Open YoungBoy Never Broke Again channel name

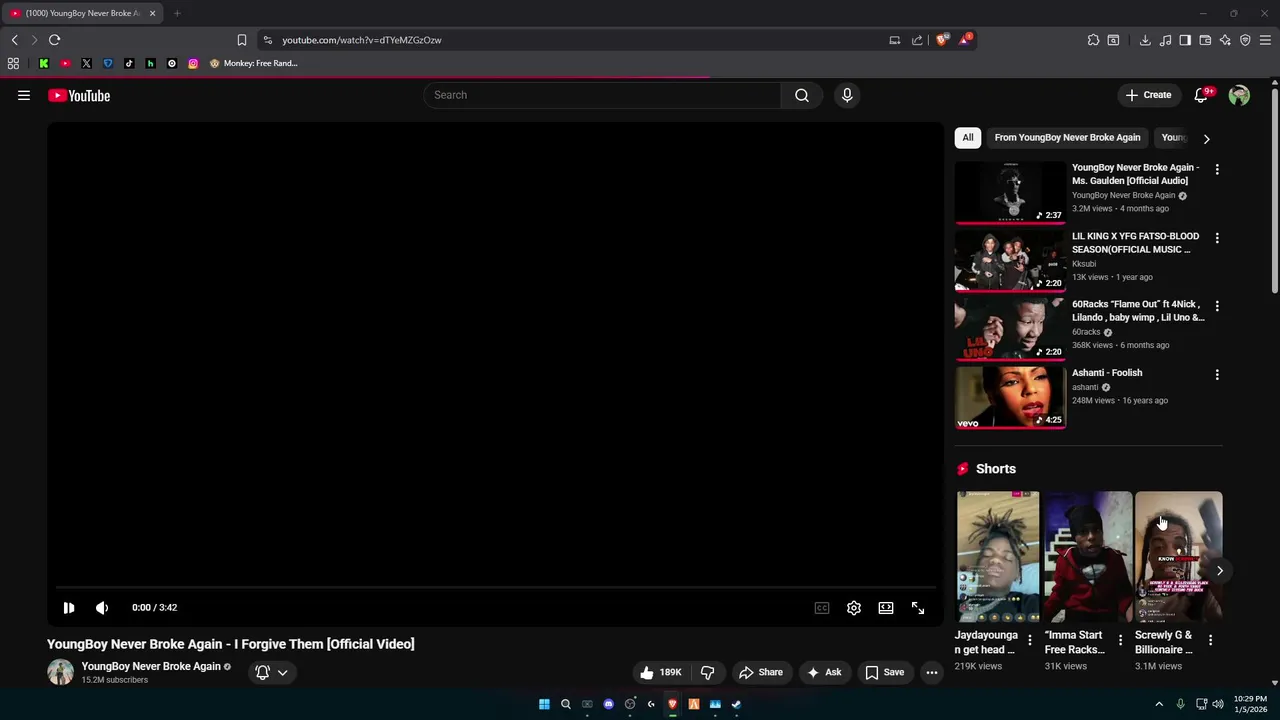[x=151, y=666]
